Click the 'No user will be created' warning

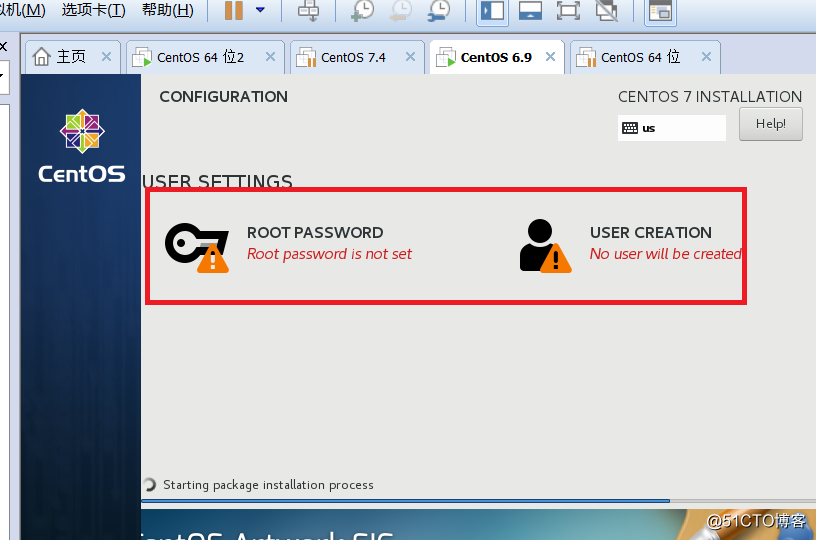pyautogui.click(x=666, y=254)
